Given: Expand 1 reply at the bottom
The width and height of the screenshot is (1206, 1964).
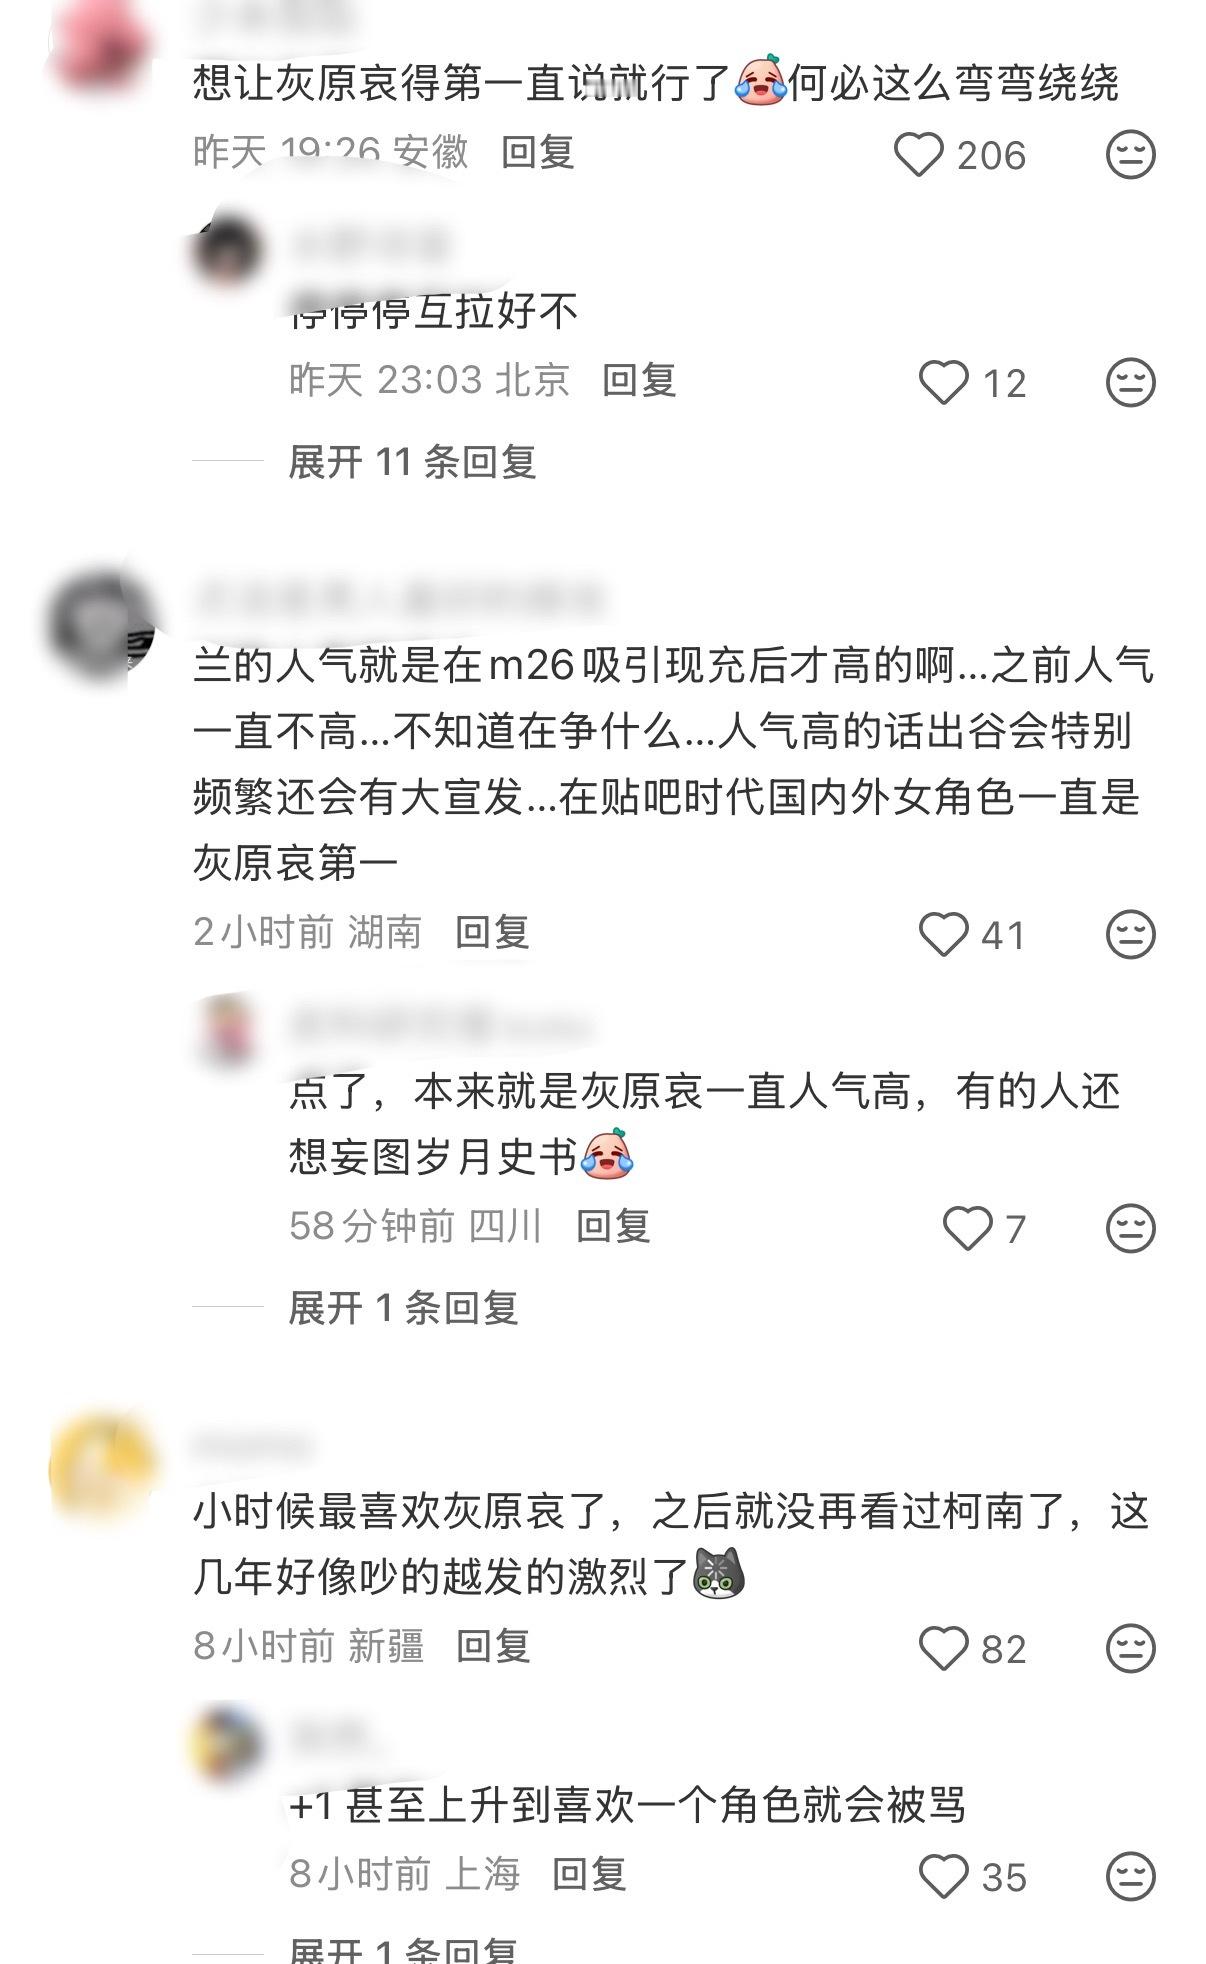Looking at the screenshot, I should pos(403,1950).
